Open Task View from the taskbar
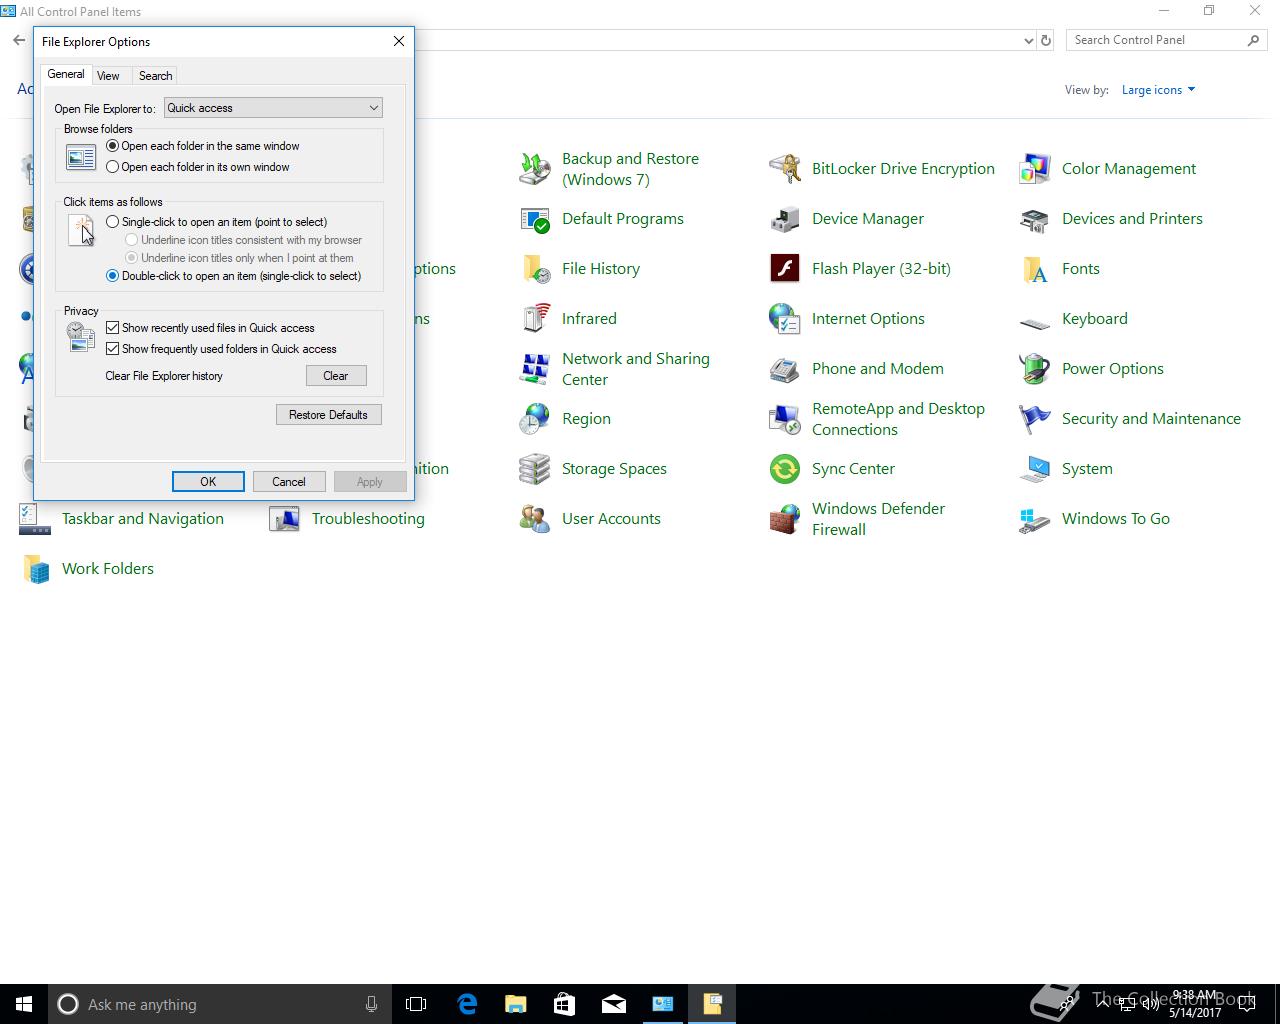The height and width of the screenshot is (1024, 1280). [x=416, y=1004]
